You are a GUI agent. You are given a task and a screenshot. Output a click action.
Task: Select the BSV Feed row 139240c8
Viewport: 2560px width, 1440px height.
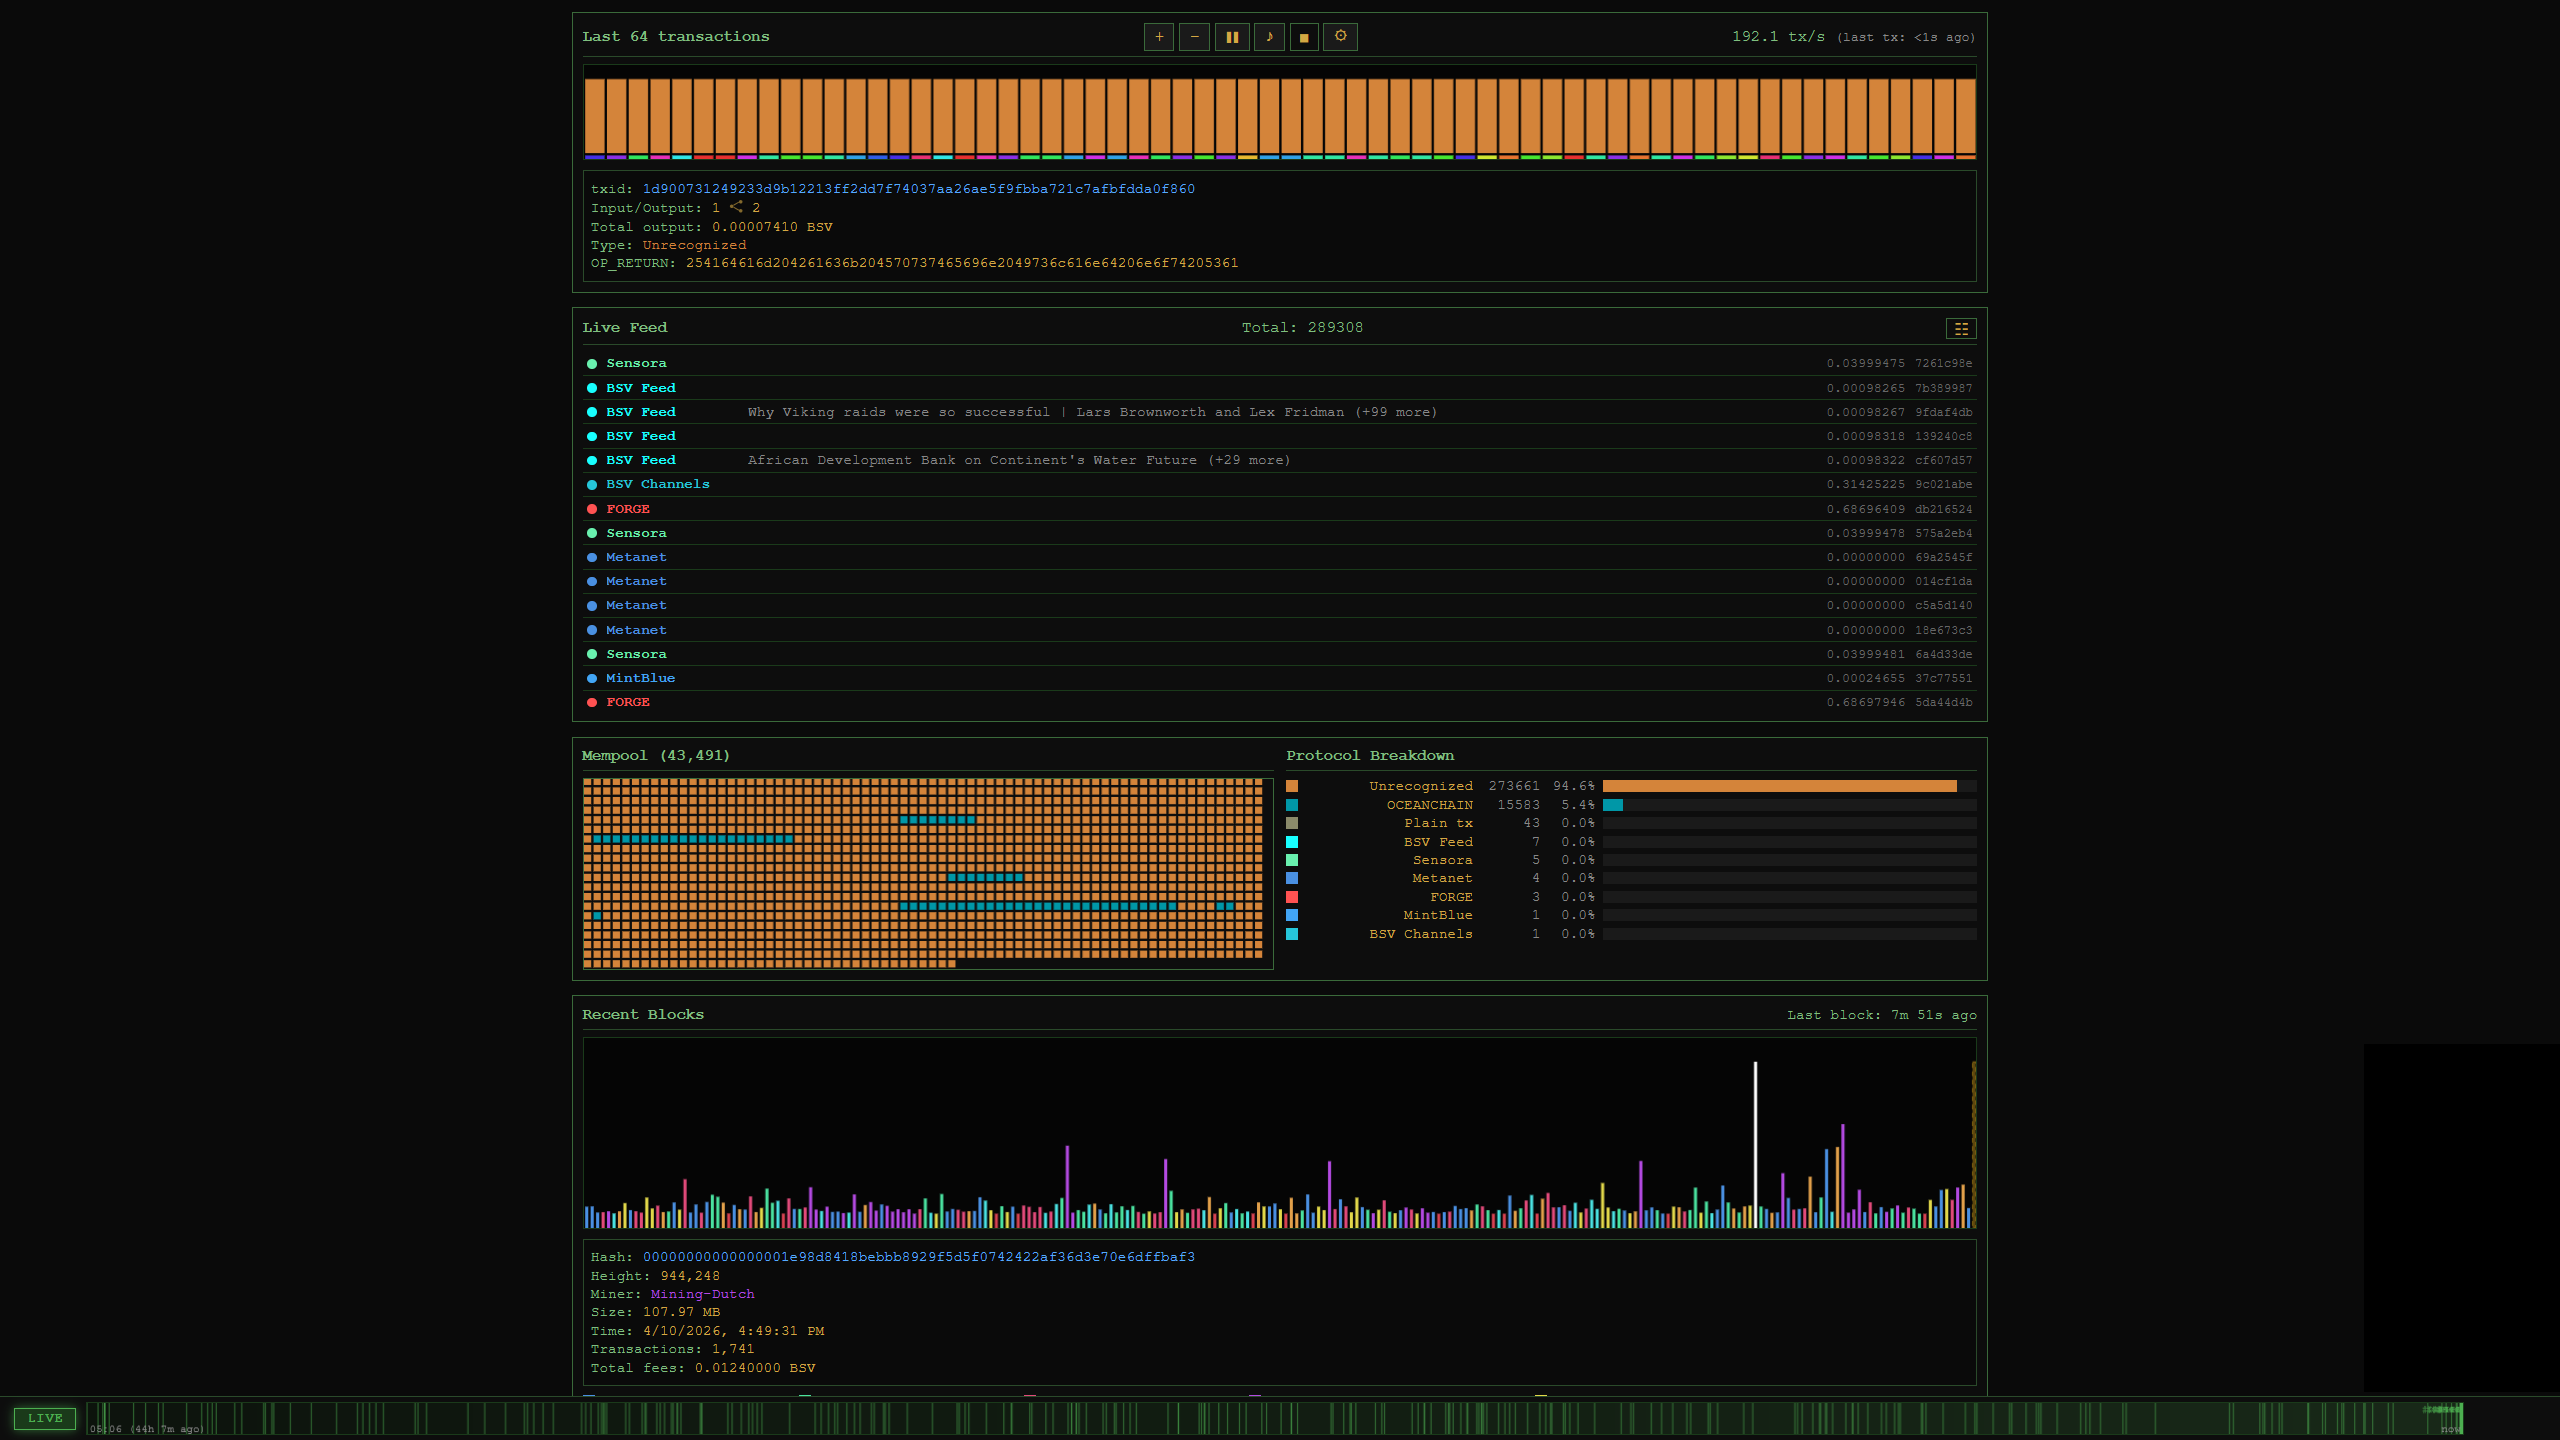click(1279, 436)
